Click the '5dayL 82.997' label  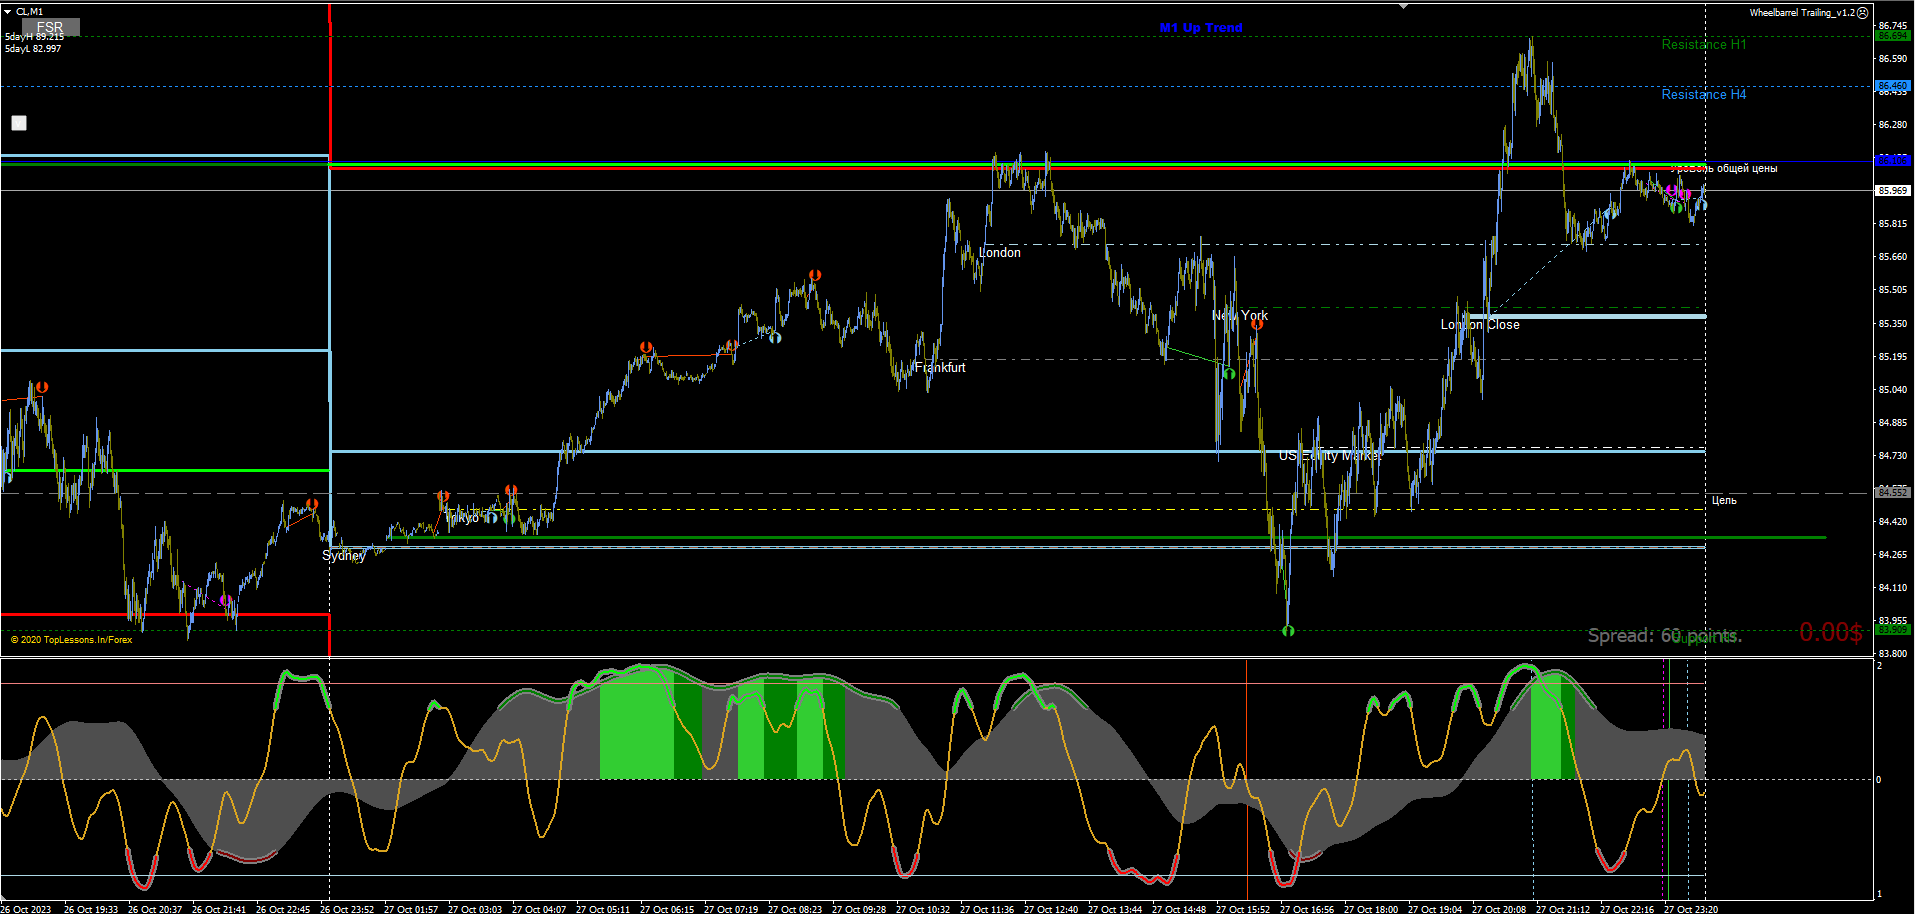[x=33, y=49]
